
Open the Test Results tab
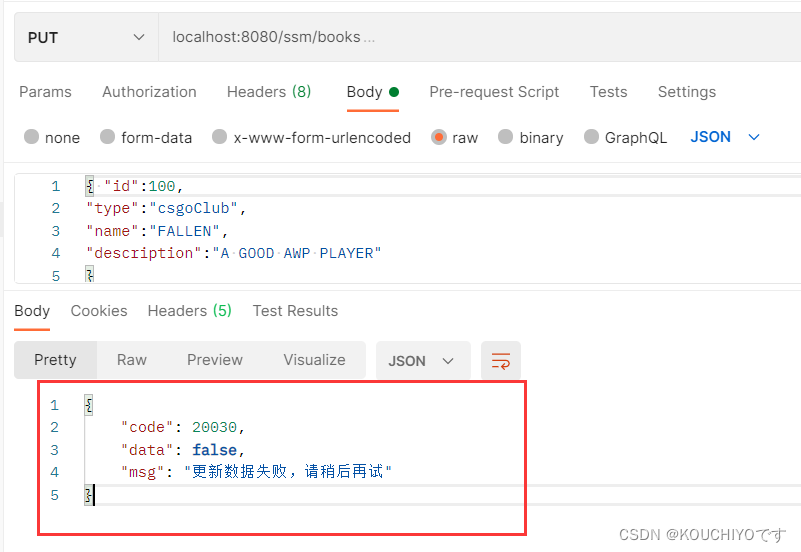tap(295, 311)
